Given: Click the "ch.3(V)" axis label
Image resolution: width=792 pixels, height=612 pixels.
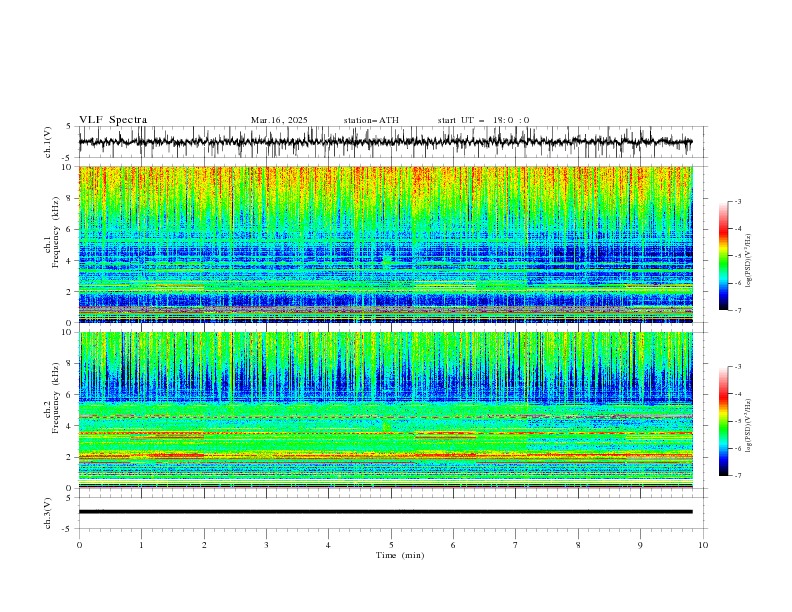Looking at the screenshot, I should pyautogui.click(x=48, y=513).
